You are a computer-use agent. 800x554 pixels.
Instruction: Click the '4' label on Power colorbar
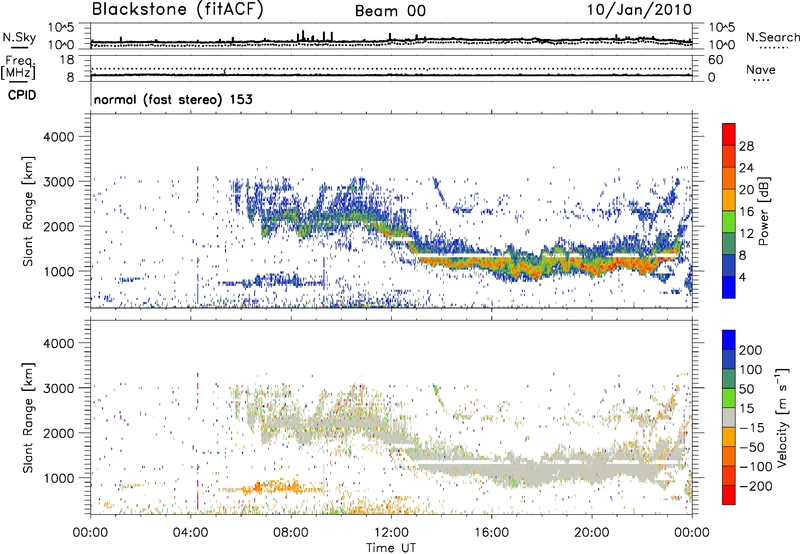(743, 277)
